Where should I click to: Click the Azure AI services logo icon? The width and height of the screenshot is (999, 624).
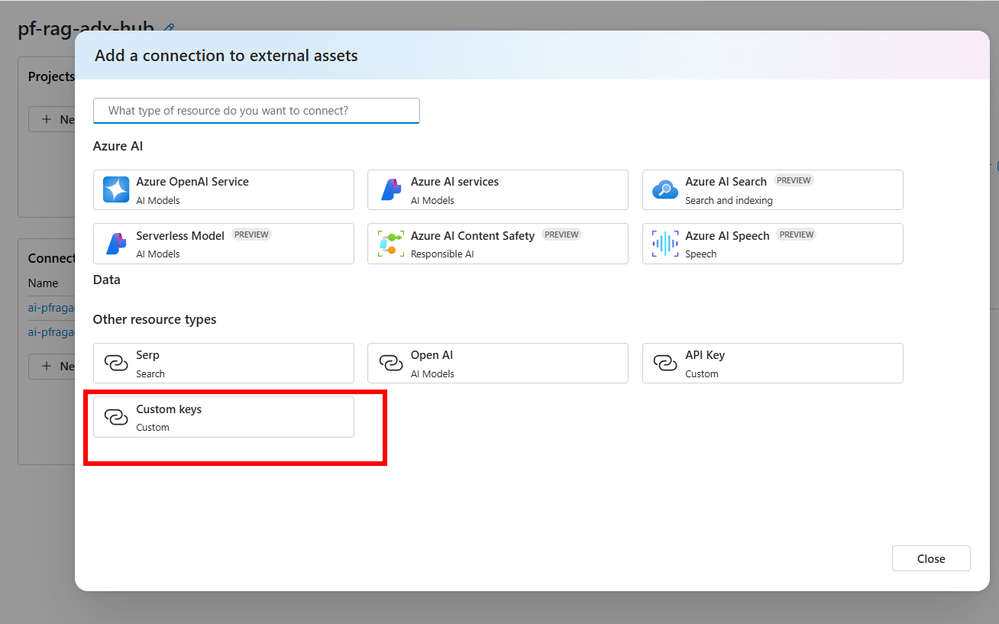click(x=391, y=189)
